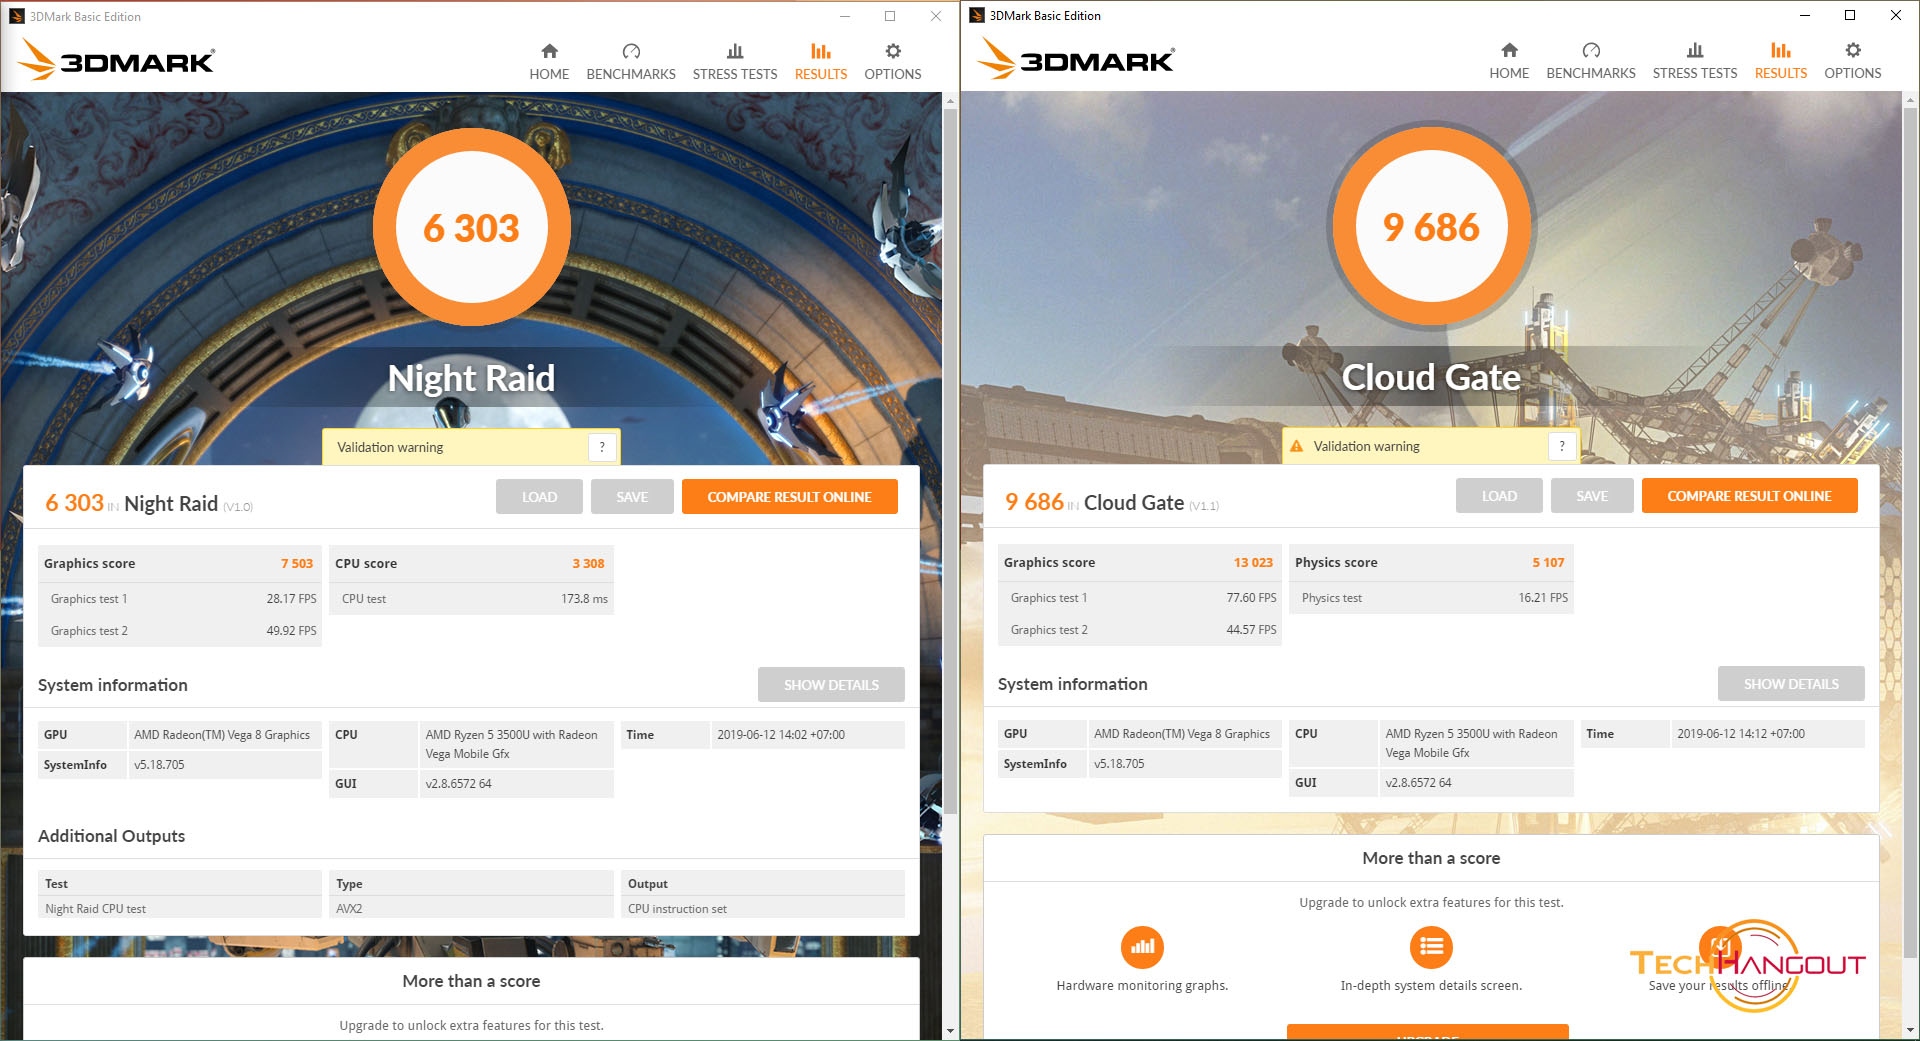Click Night Raid Graphics test 1 row
The image size is (1920, 1041).
pyautogui.click(x=180, y=599)
